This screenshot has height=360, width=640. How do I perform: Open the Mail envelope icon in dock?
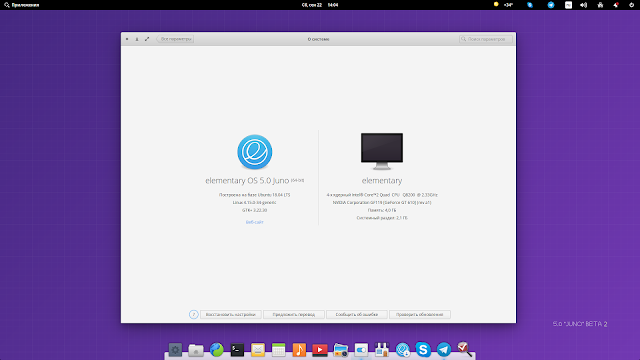click(258, 350)
